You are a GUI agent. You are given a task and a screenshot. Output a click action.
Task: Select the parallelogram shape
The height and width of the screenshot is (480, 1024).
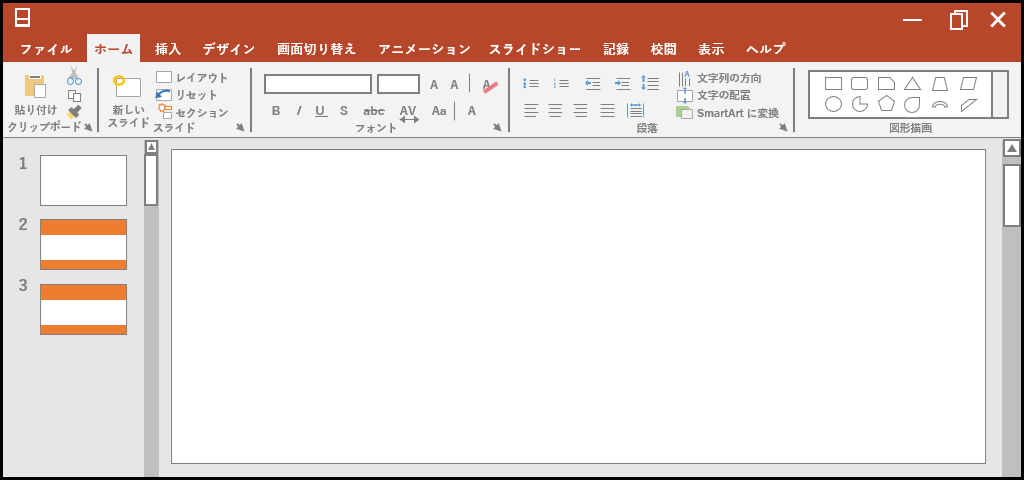[969, 84]
